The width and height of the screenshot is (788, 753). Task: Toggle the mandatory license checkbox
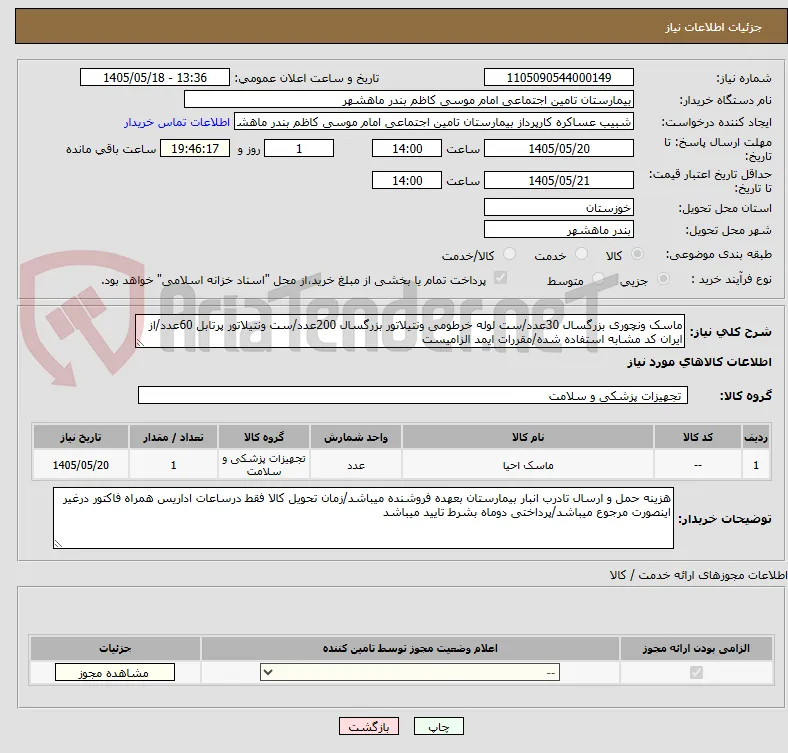pos(696,673)
